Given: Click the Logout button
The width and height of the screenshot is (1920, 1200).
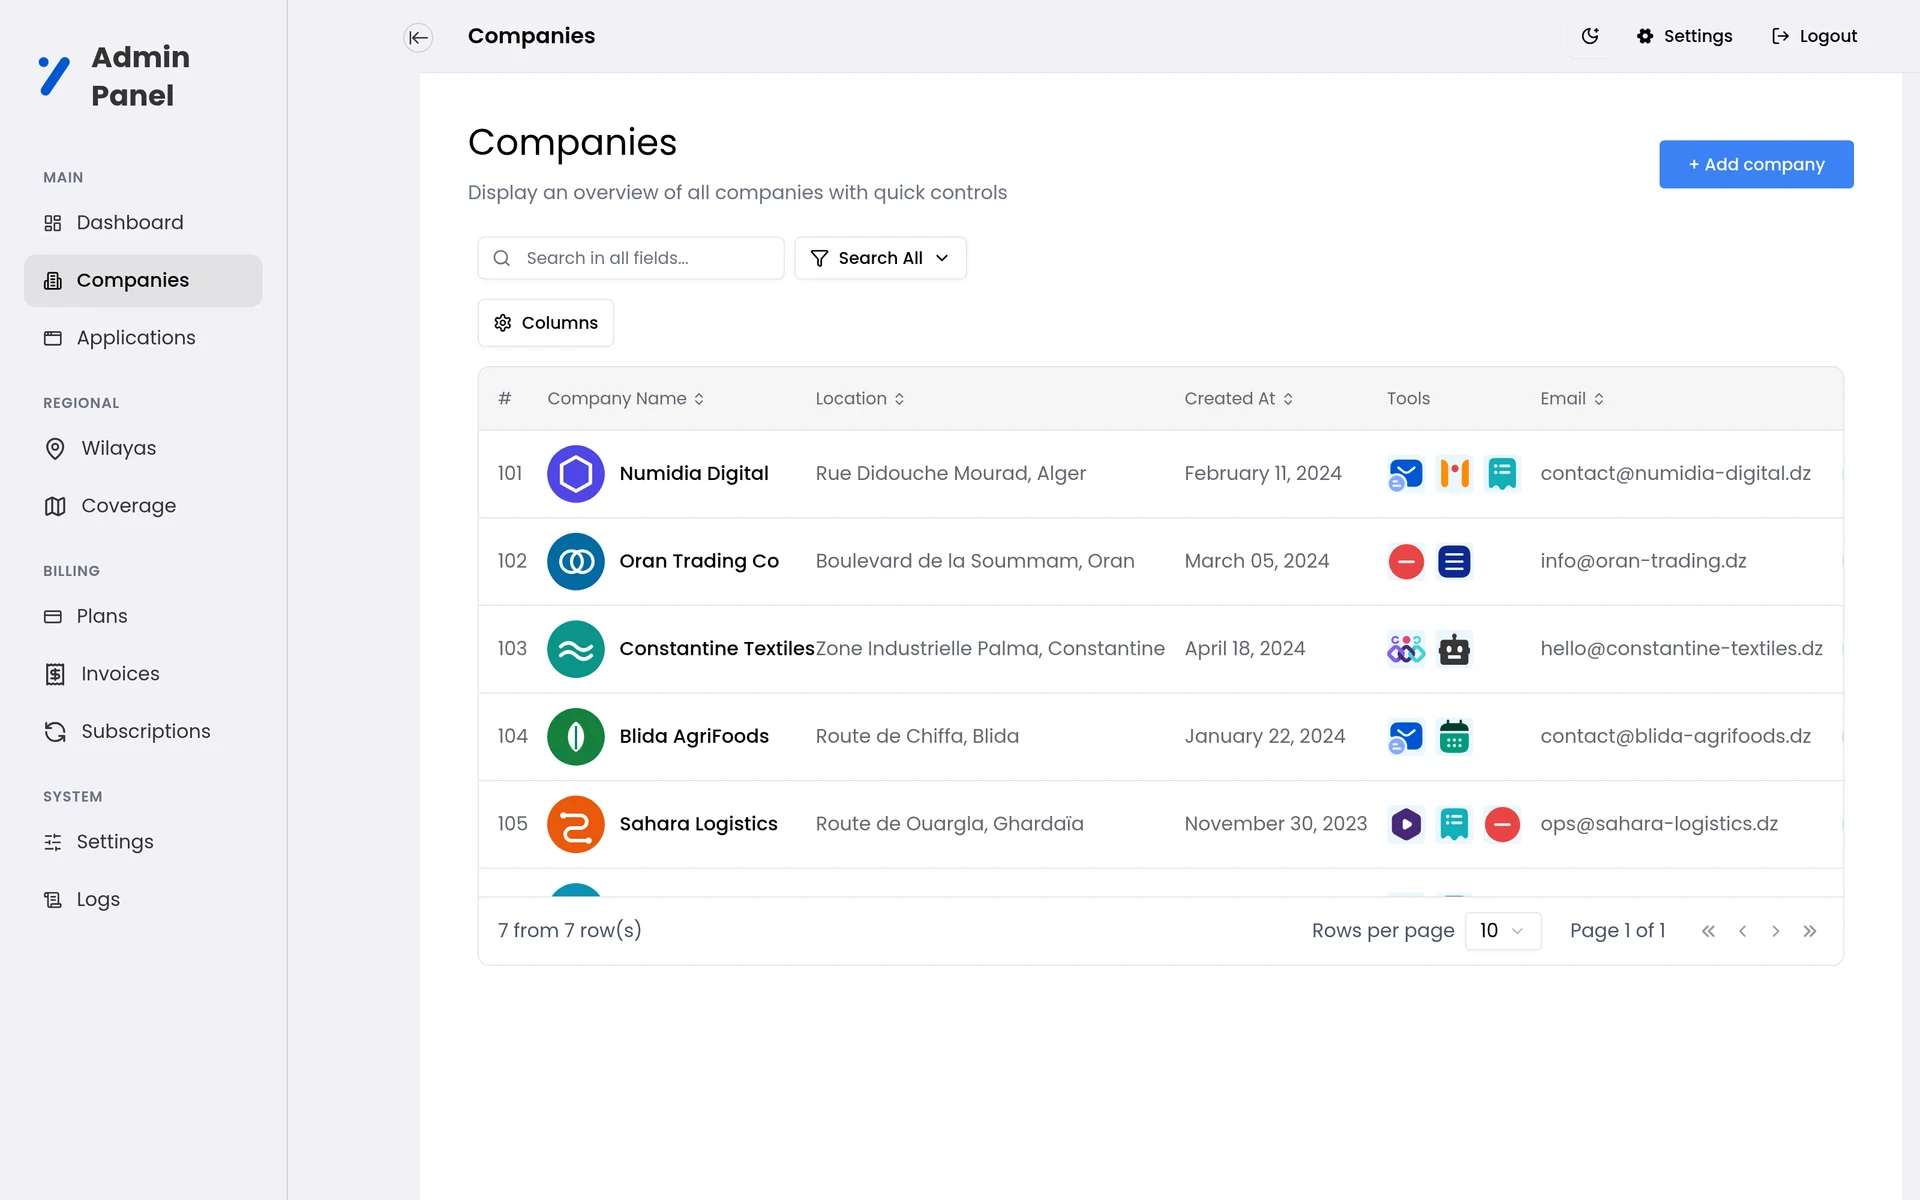Looking at the screenshot, I should (1814, 36).
